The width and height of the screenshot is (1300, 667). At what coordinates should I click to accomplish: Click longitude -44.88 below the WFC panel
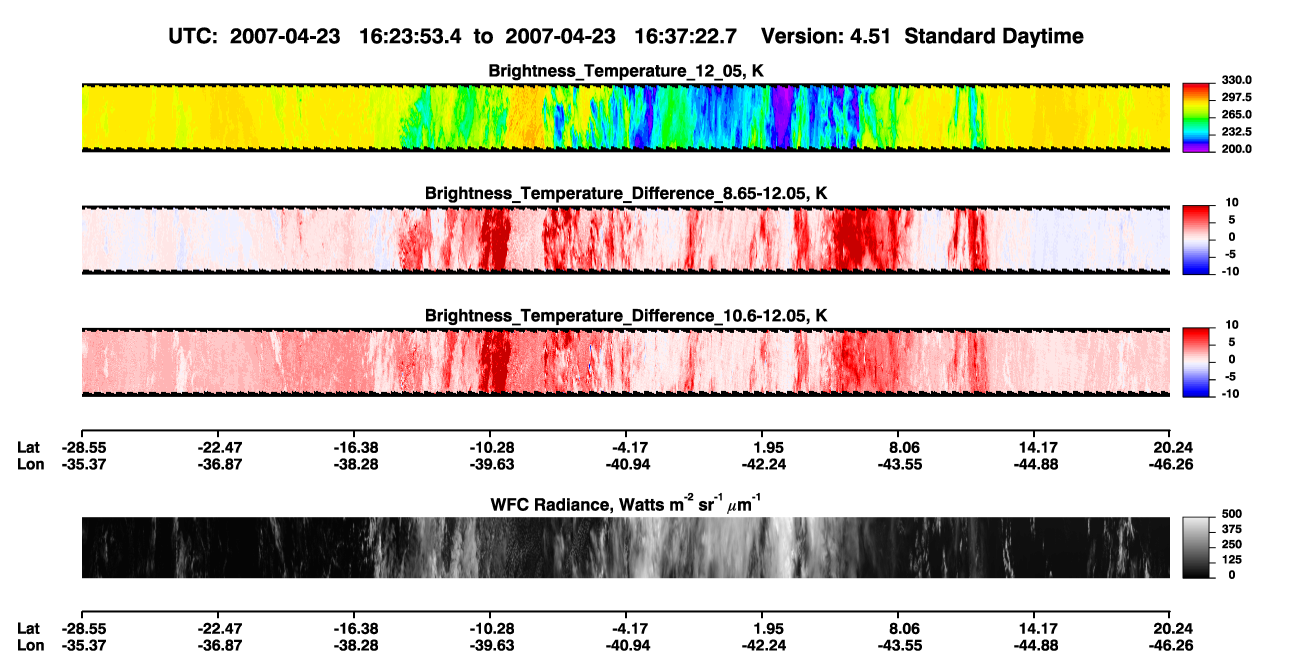point(1035,646)
